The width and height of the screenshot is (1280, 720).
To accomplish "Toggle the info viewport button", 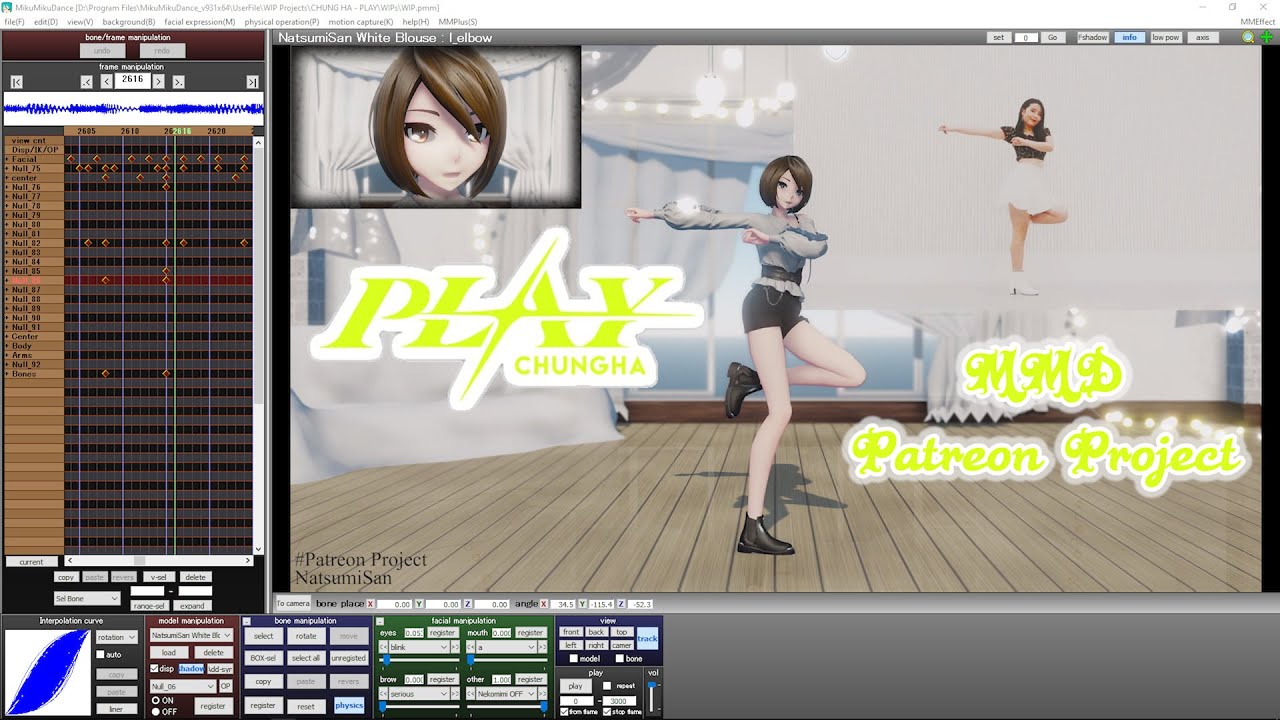I will [1129, 37].
